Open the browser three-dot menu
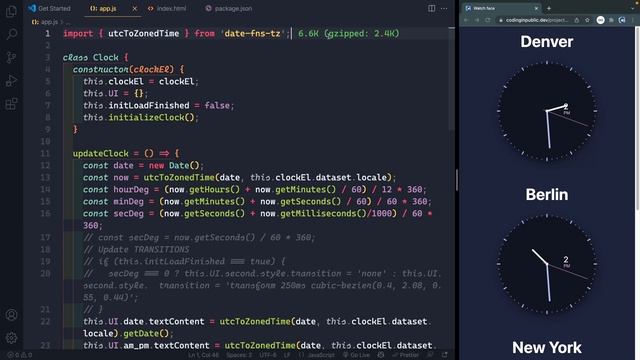The image size is (640, 360). click(633, 20)
